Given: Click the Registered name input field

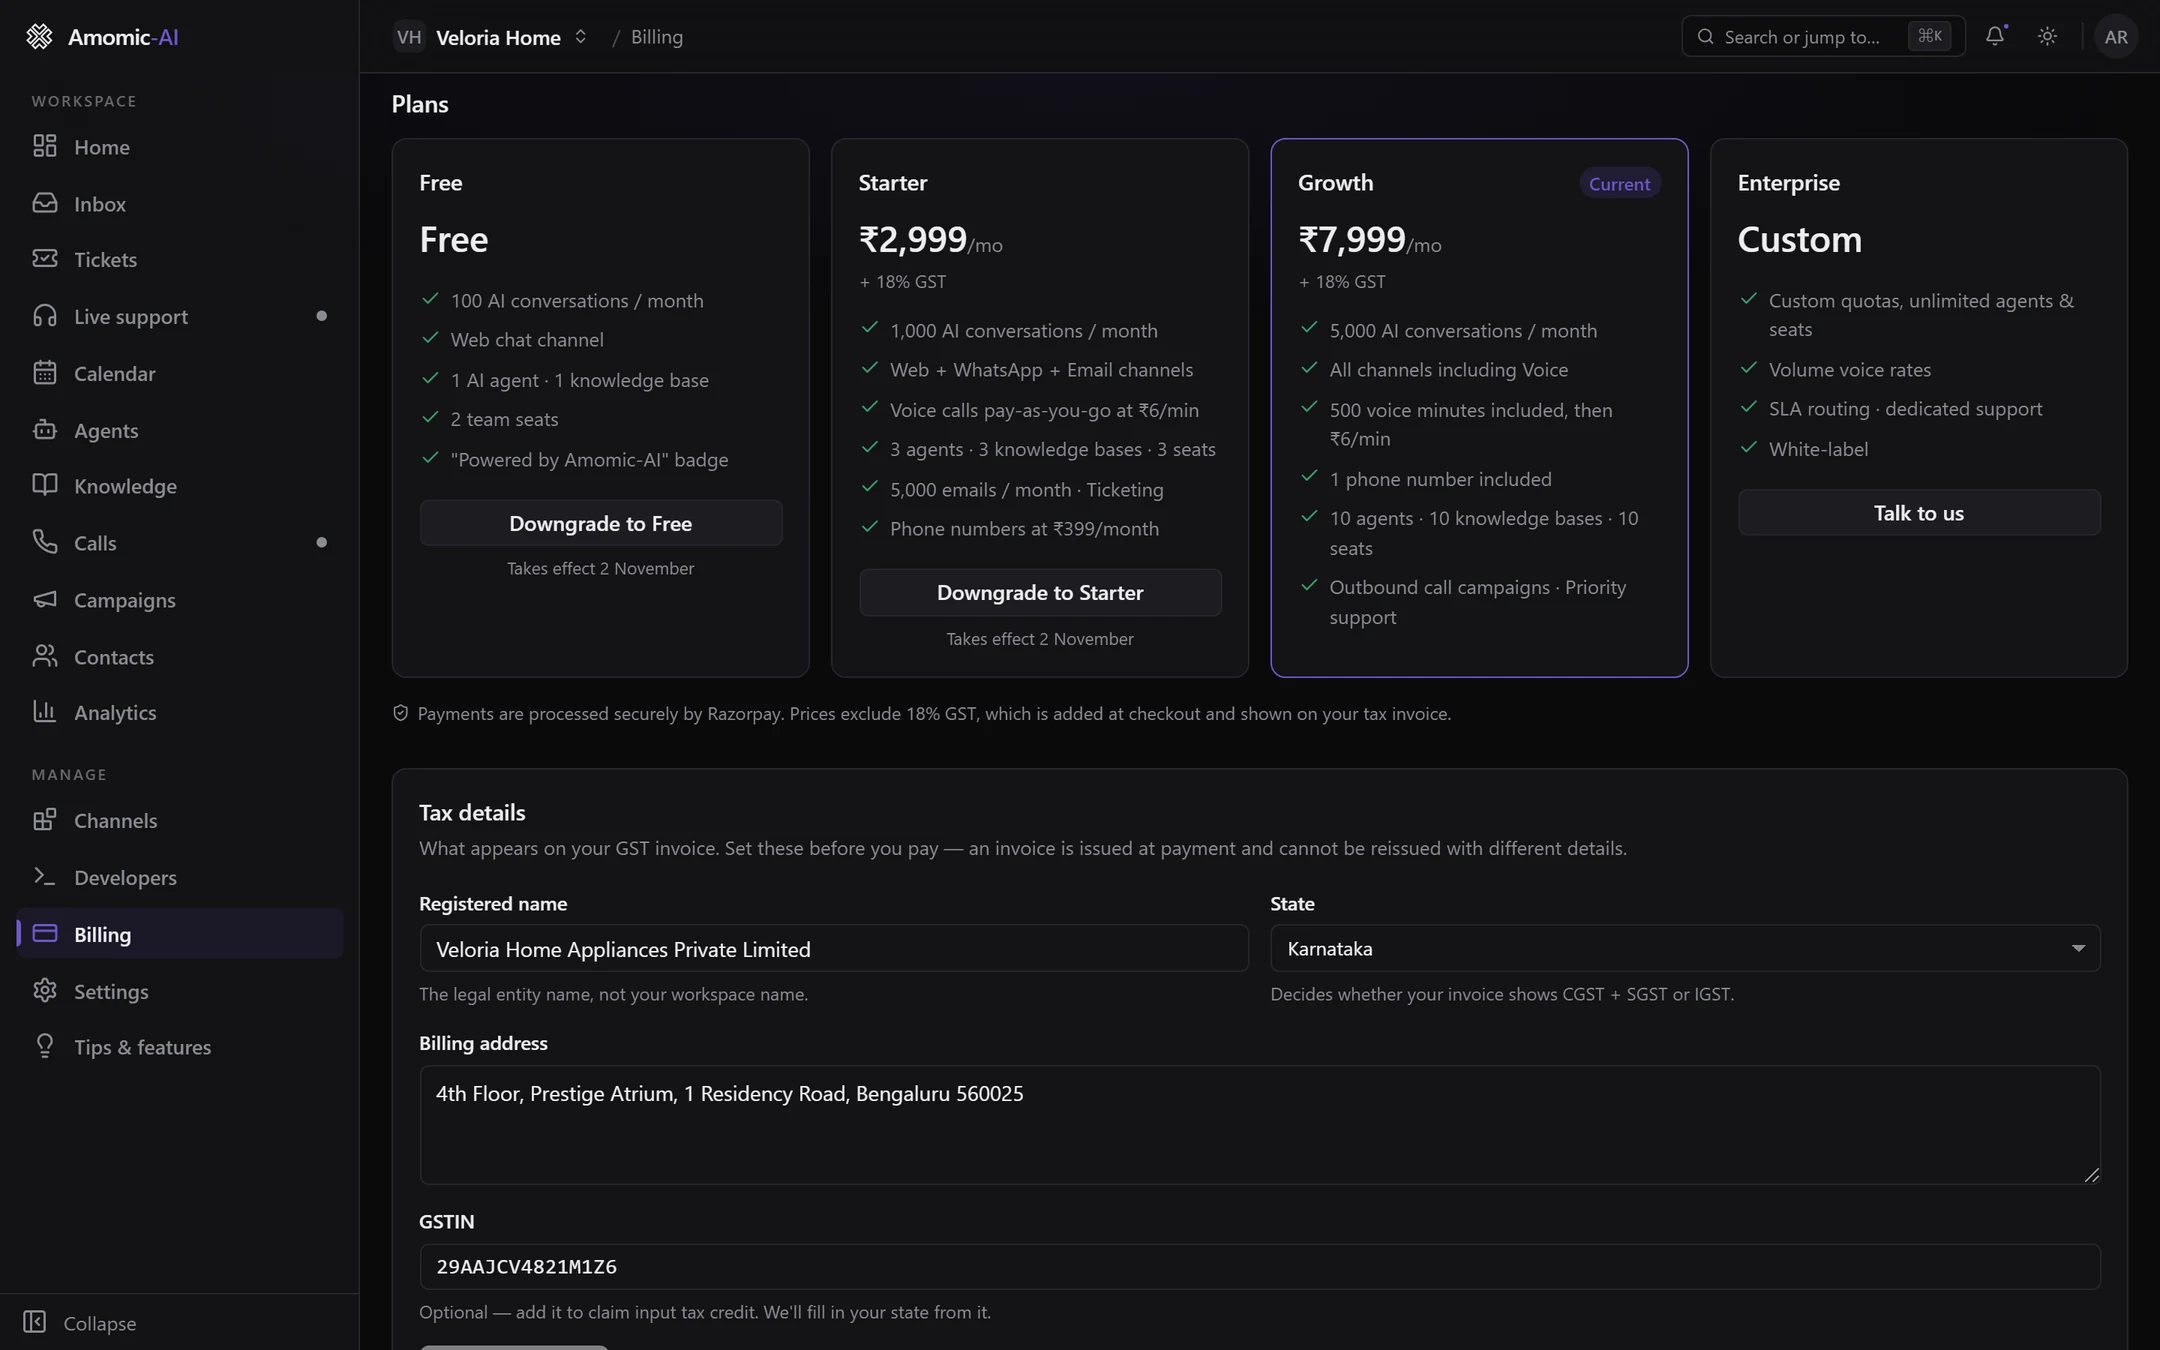Looking at the screenshot, I should (834, 948).
